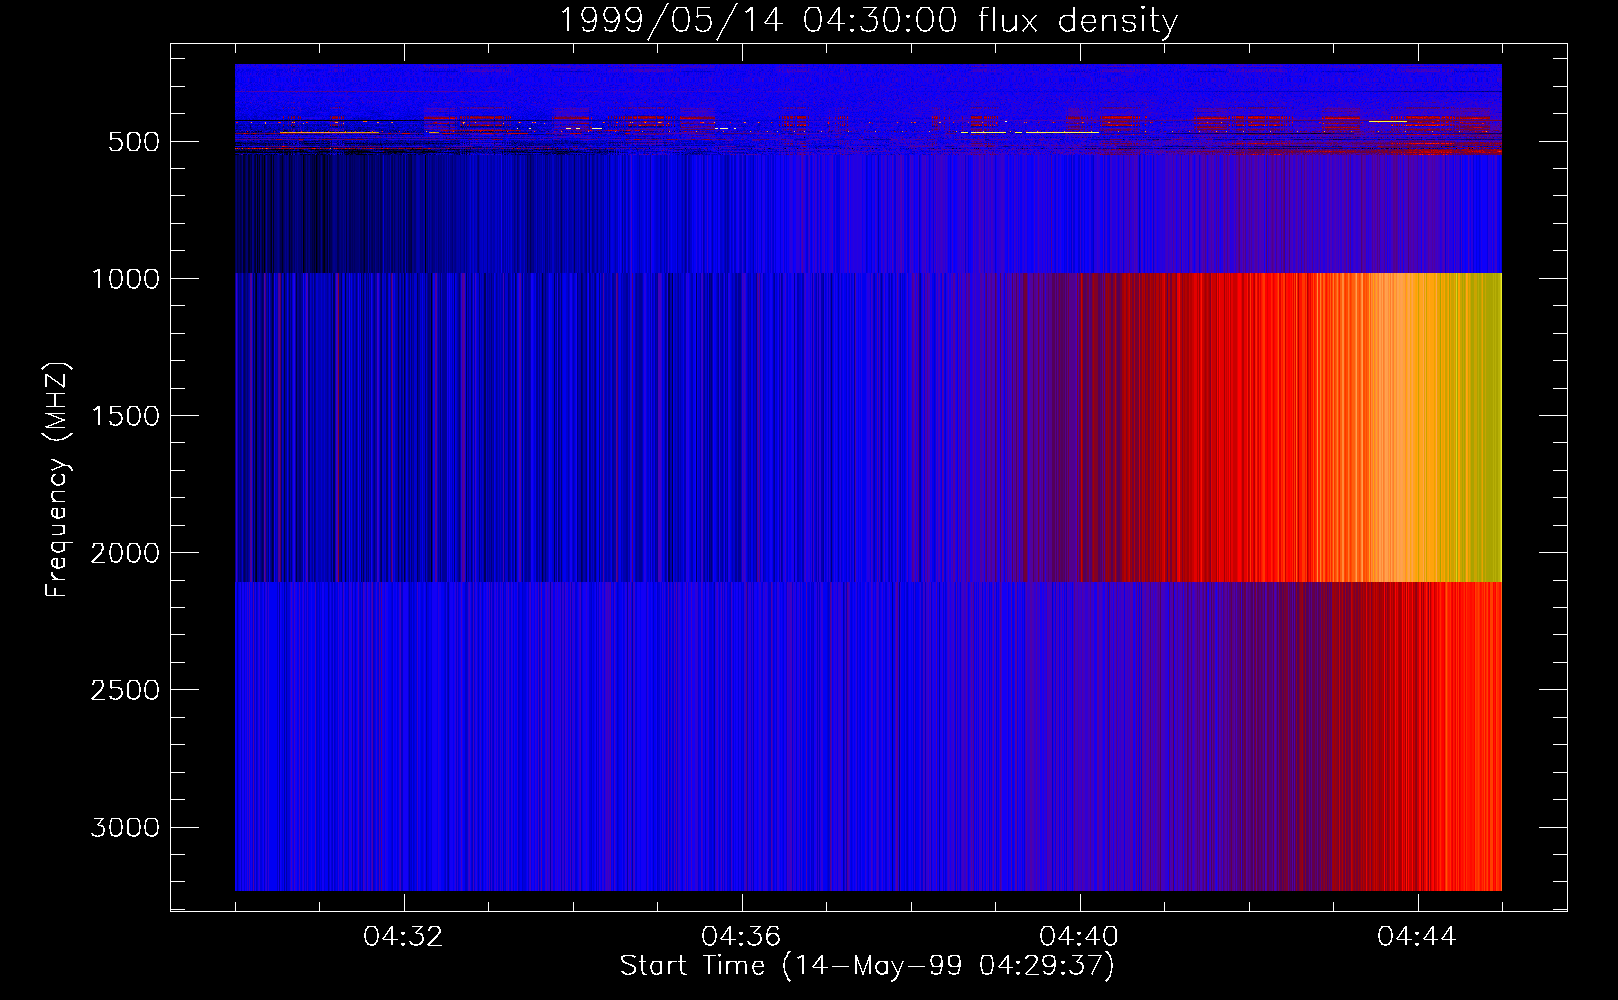The height and width of the screenshot is (1000, 1618).
Task: Click the 2000 frequency tick label
Action: pos(125,553)
